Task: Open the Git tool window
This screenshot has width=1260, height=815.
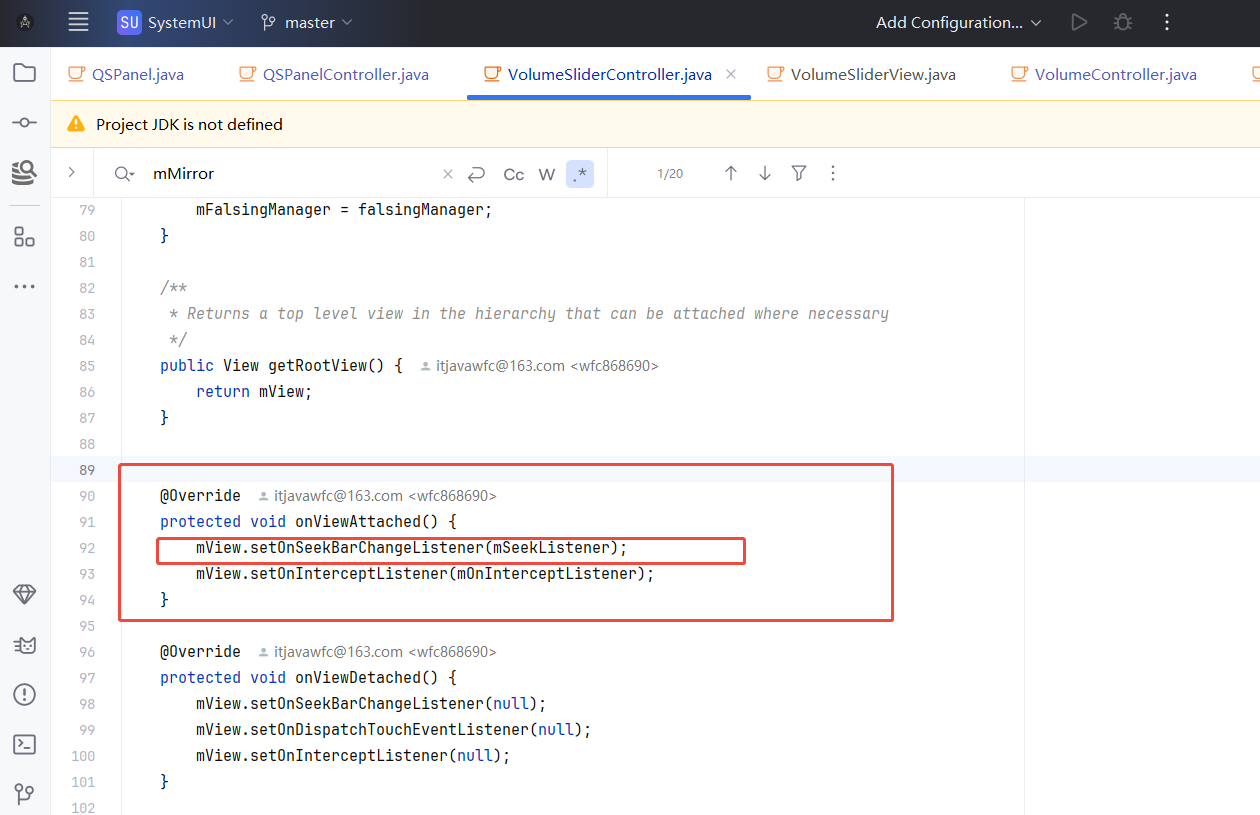Action: 24,794
